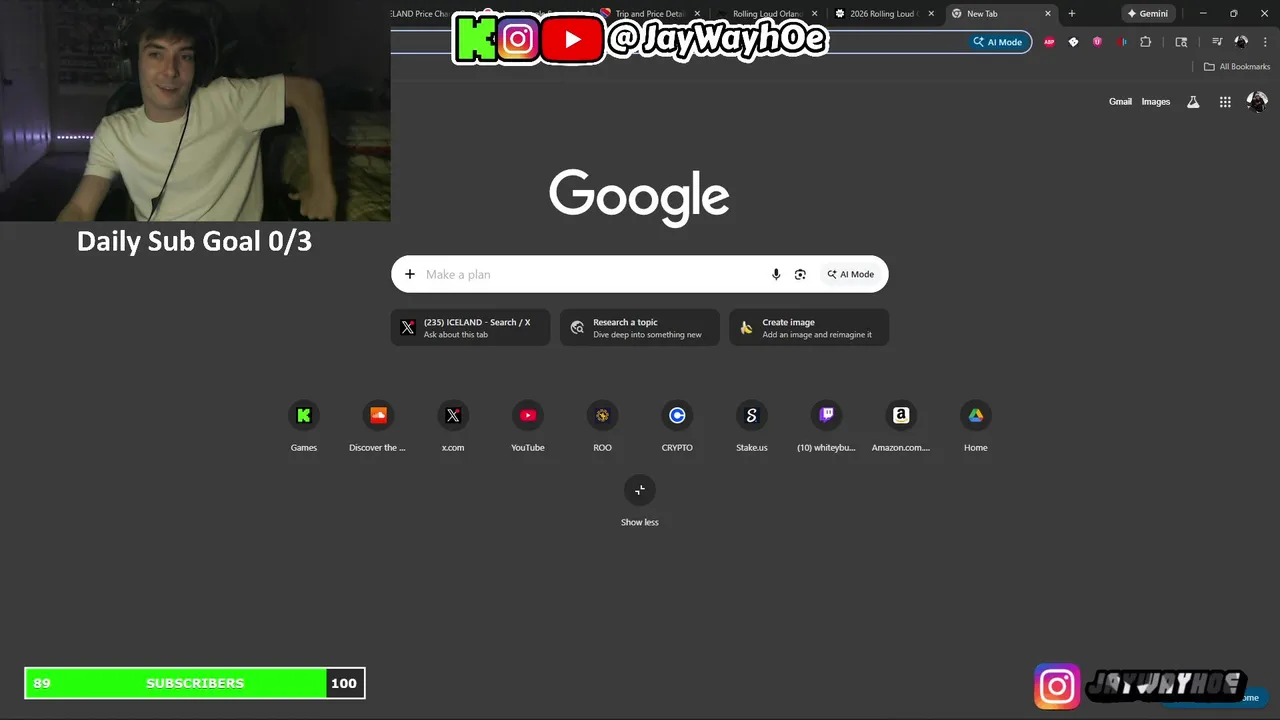The image size is (1280, 720).
Task: Open the media controls icon in toolbar
Action: click(1217, 42)
